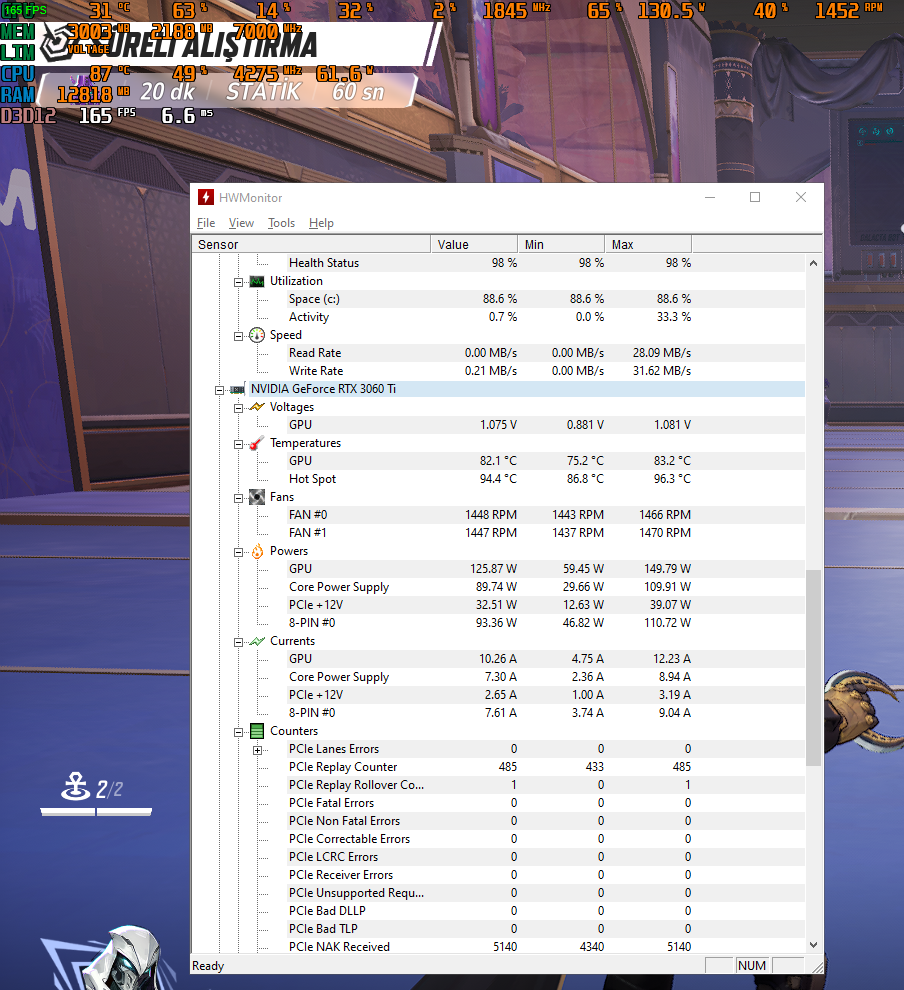Click the Value column header

[x=474, y=244]
